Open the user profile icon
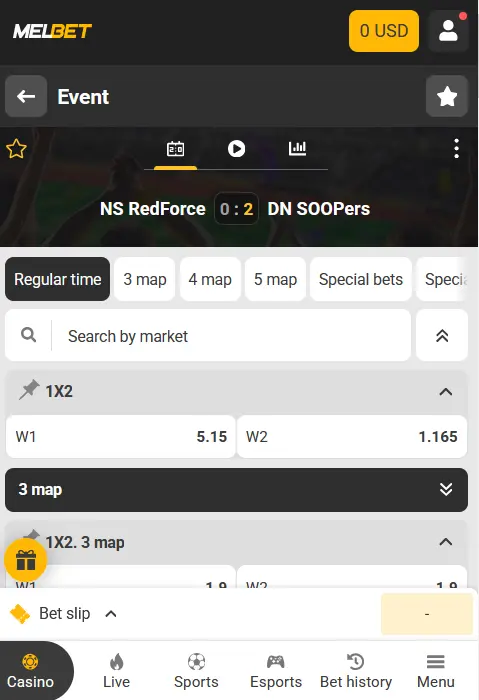479x700 pixels. coord(448,31)
